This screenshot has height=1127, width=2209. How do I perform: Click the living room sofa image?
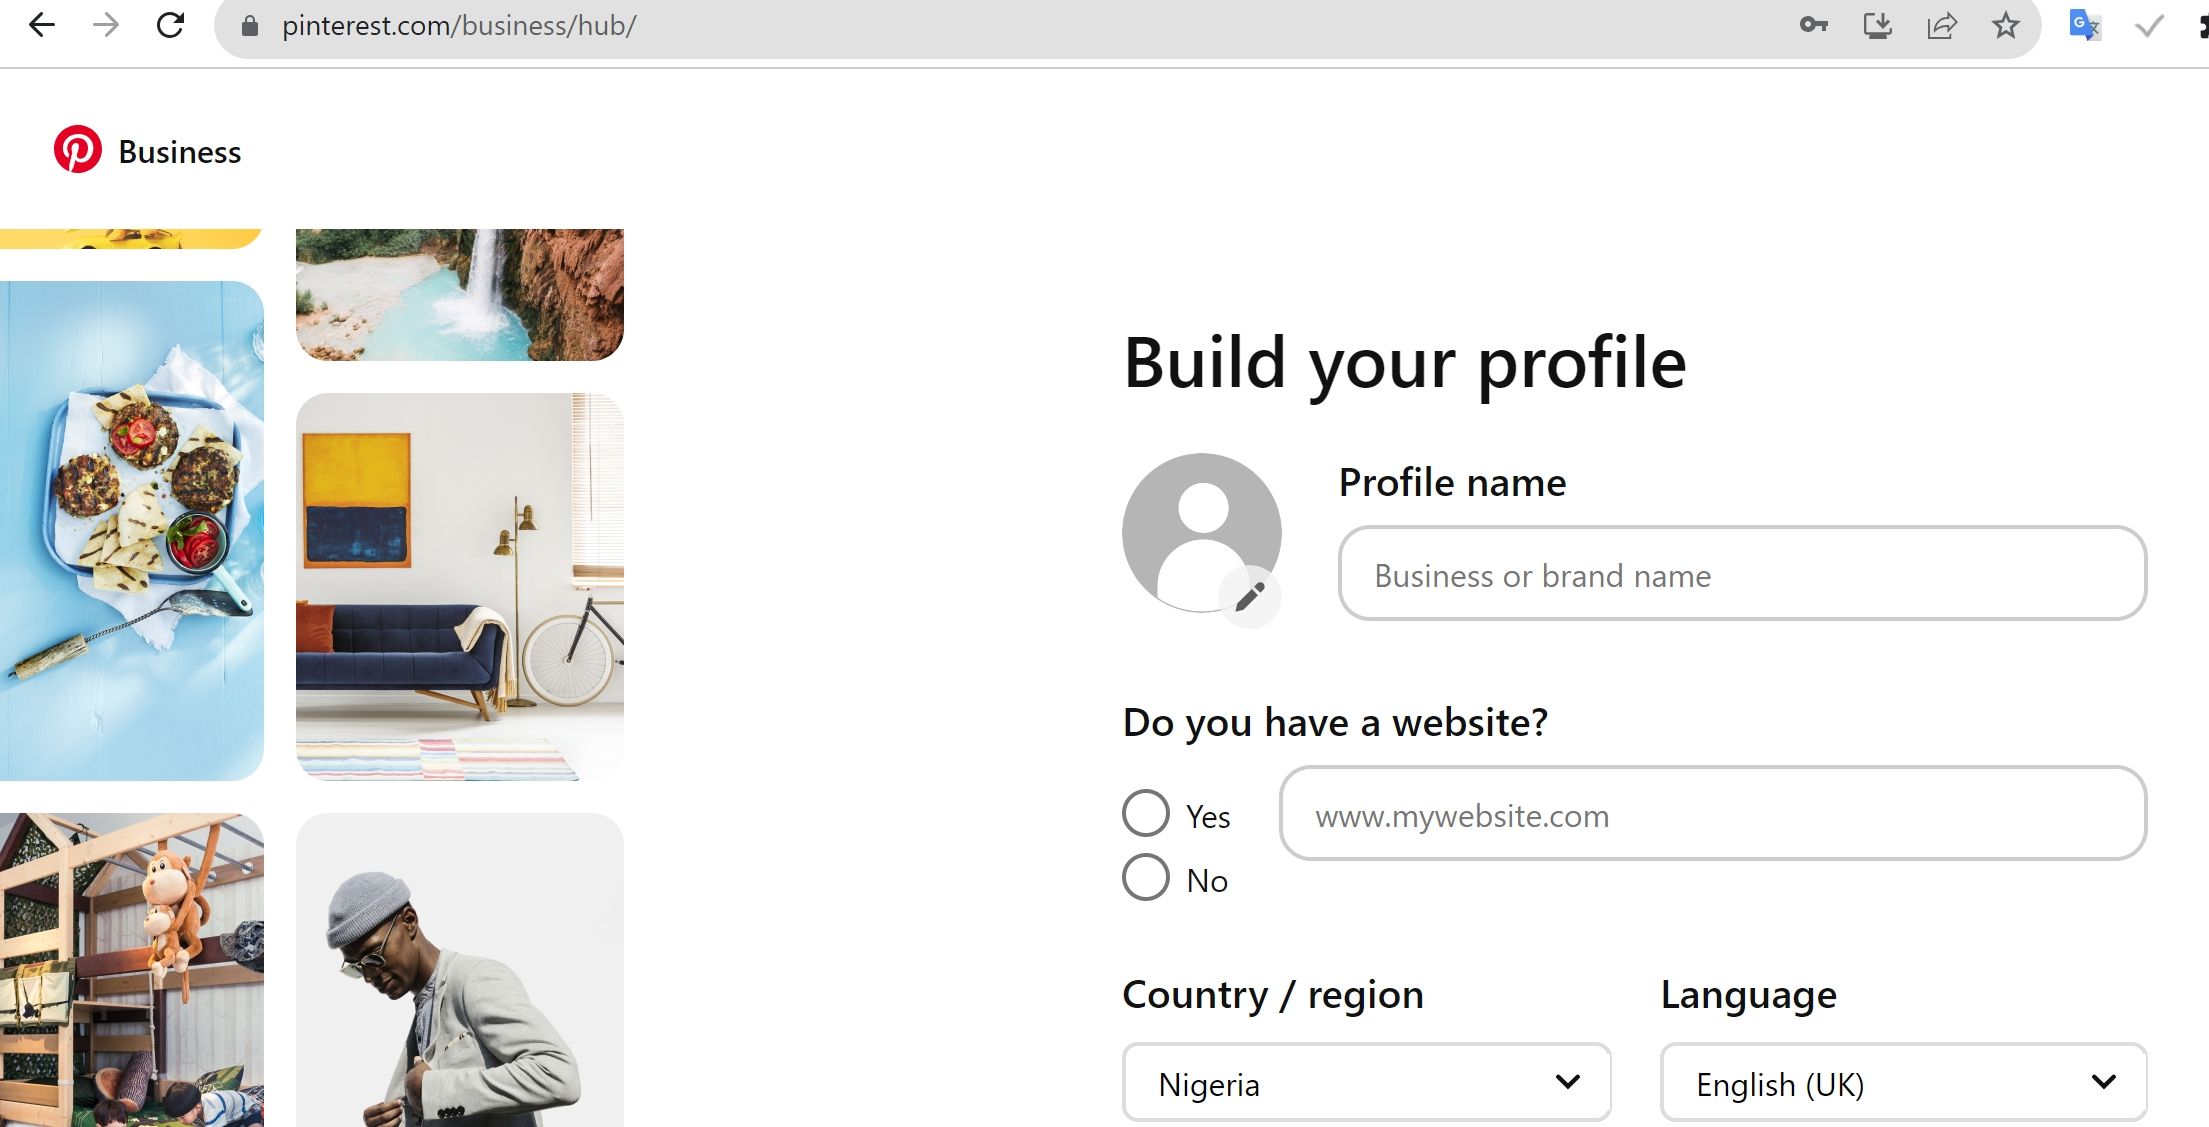coord(460,587)
